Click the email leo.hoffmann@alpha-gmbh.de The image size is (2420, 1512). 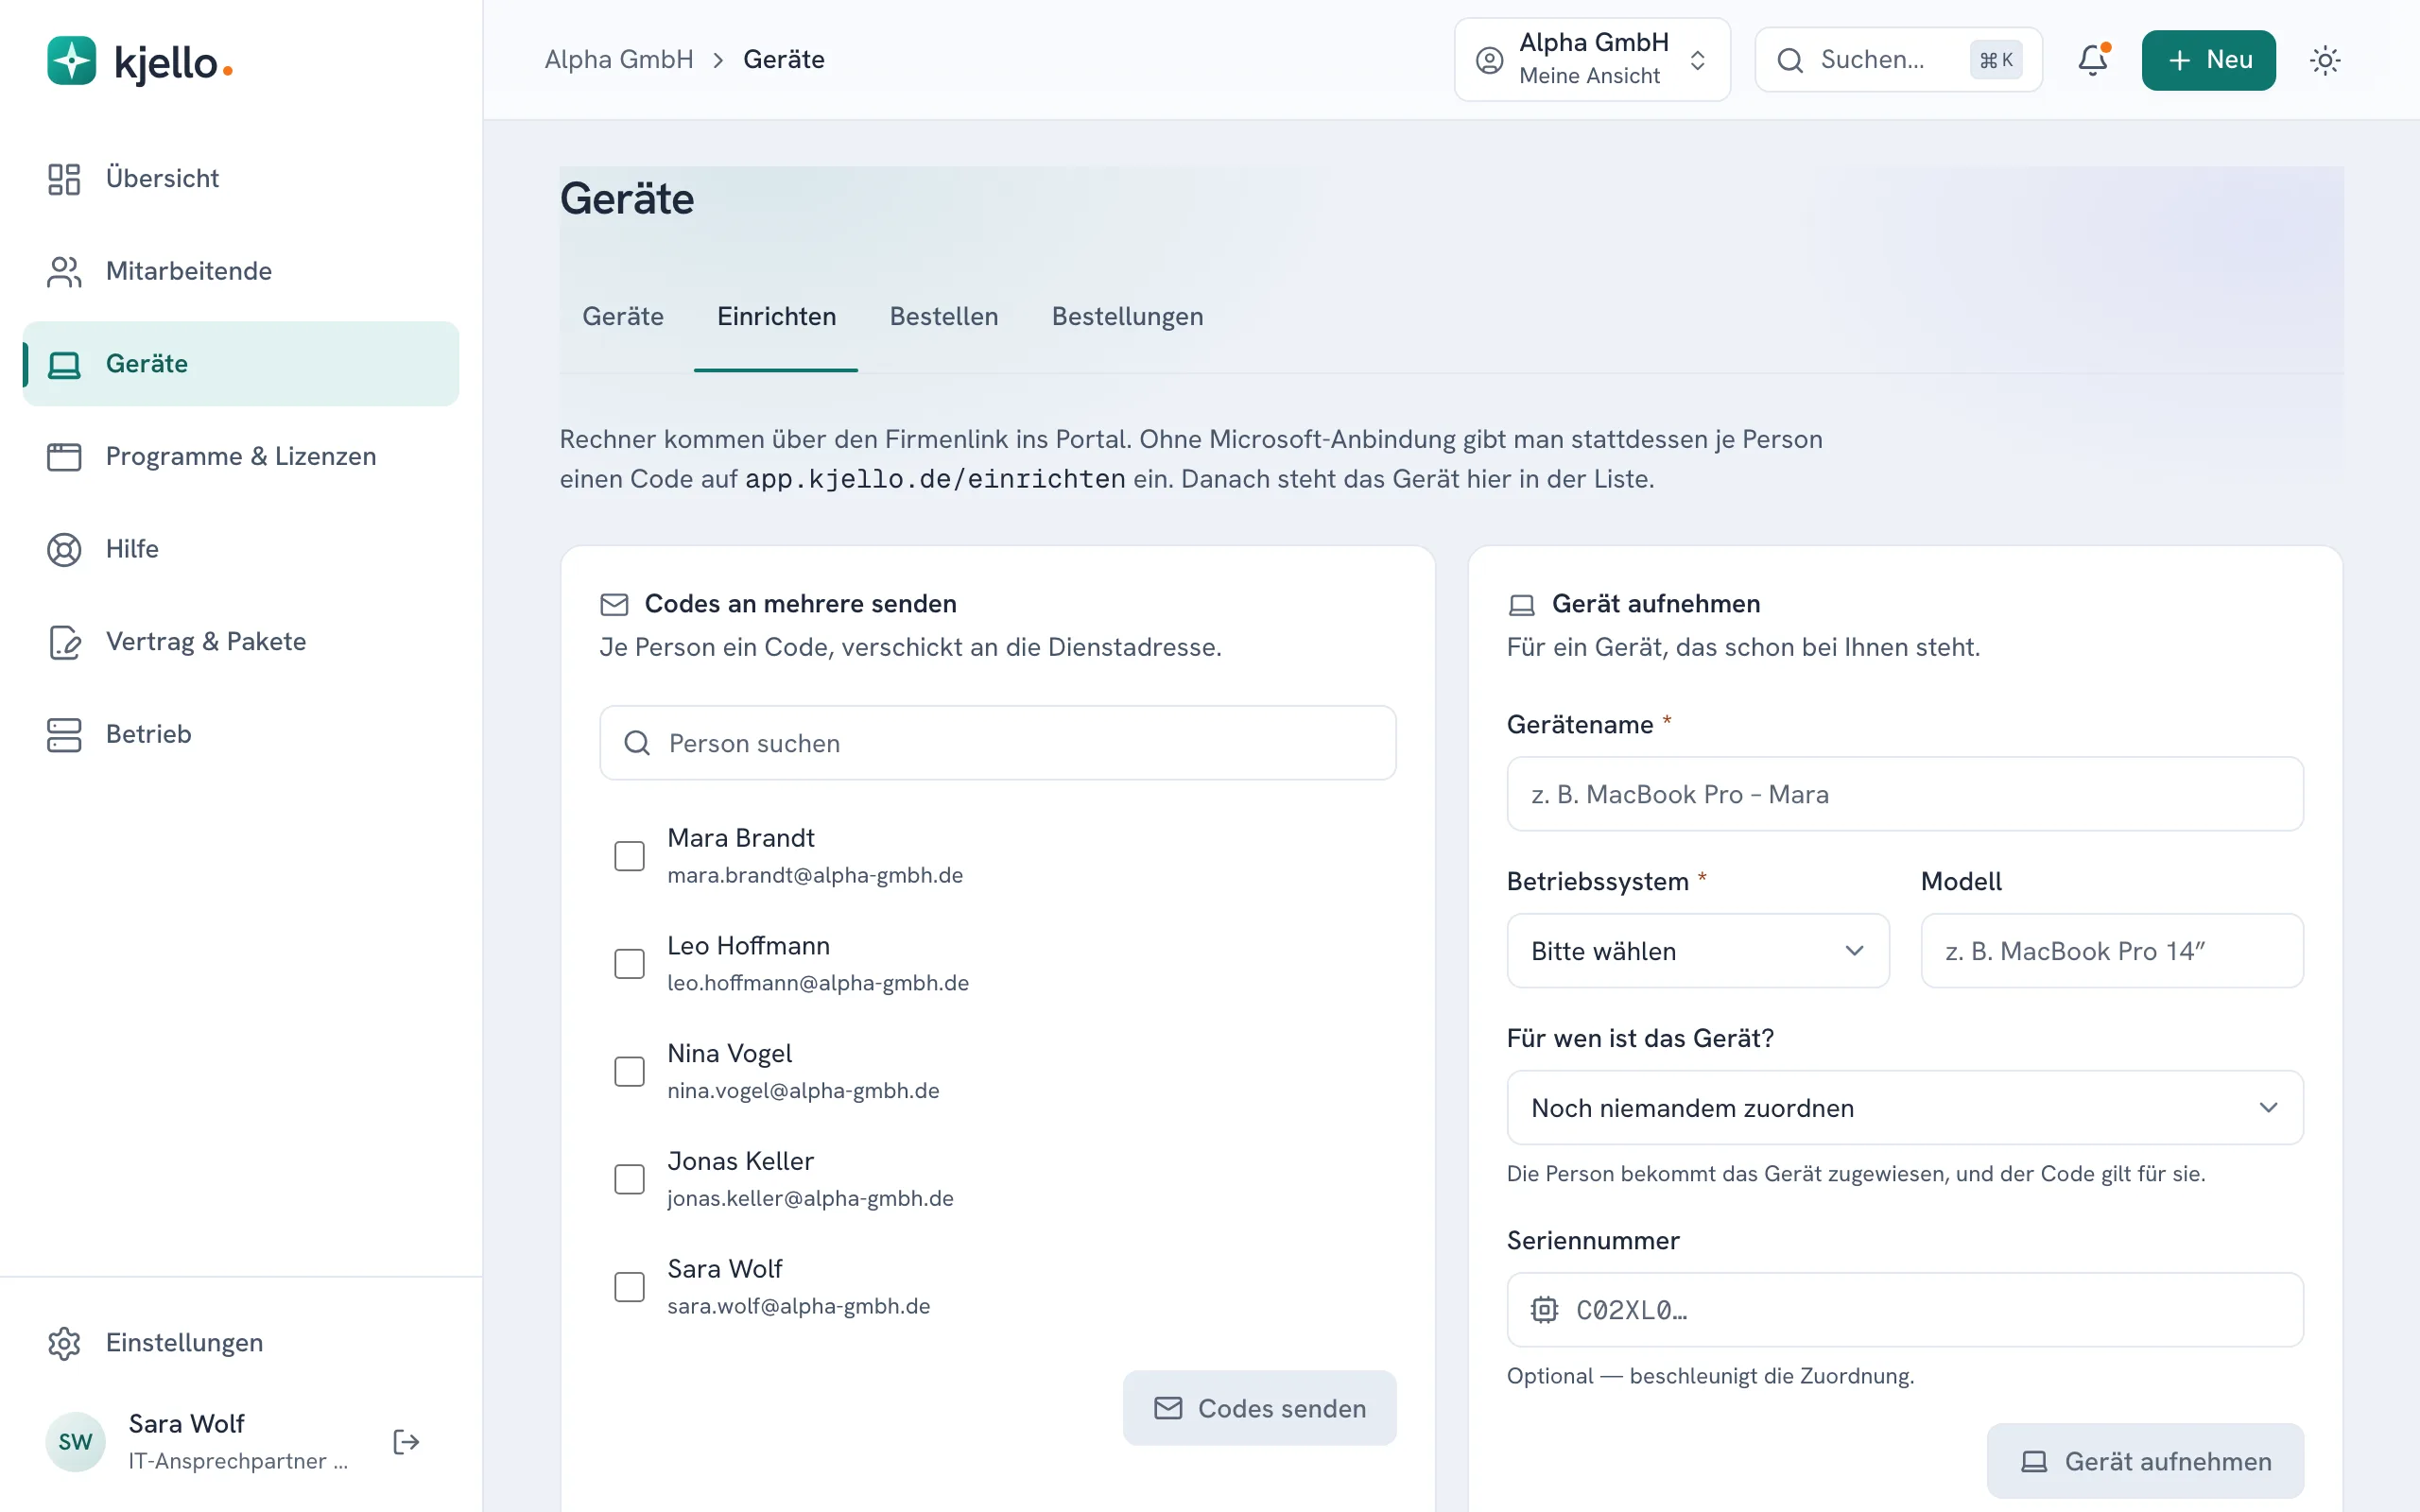(818, 984)
